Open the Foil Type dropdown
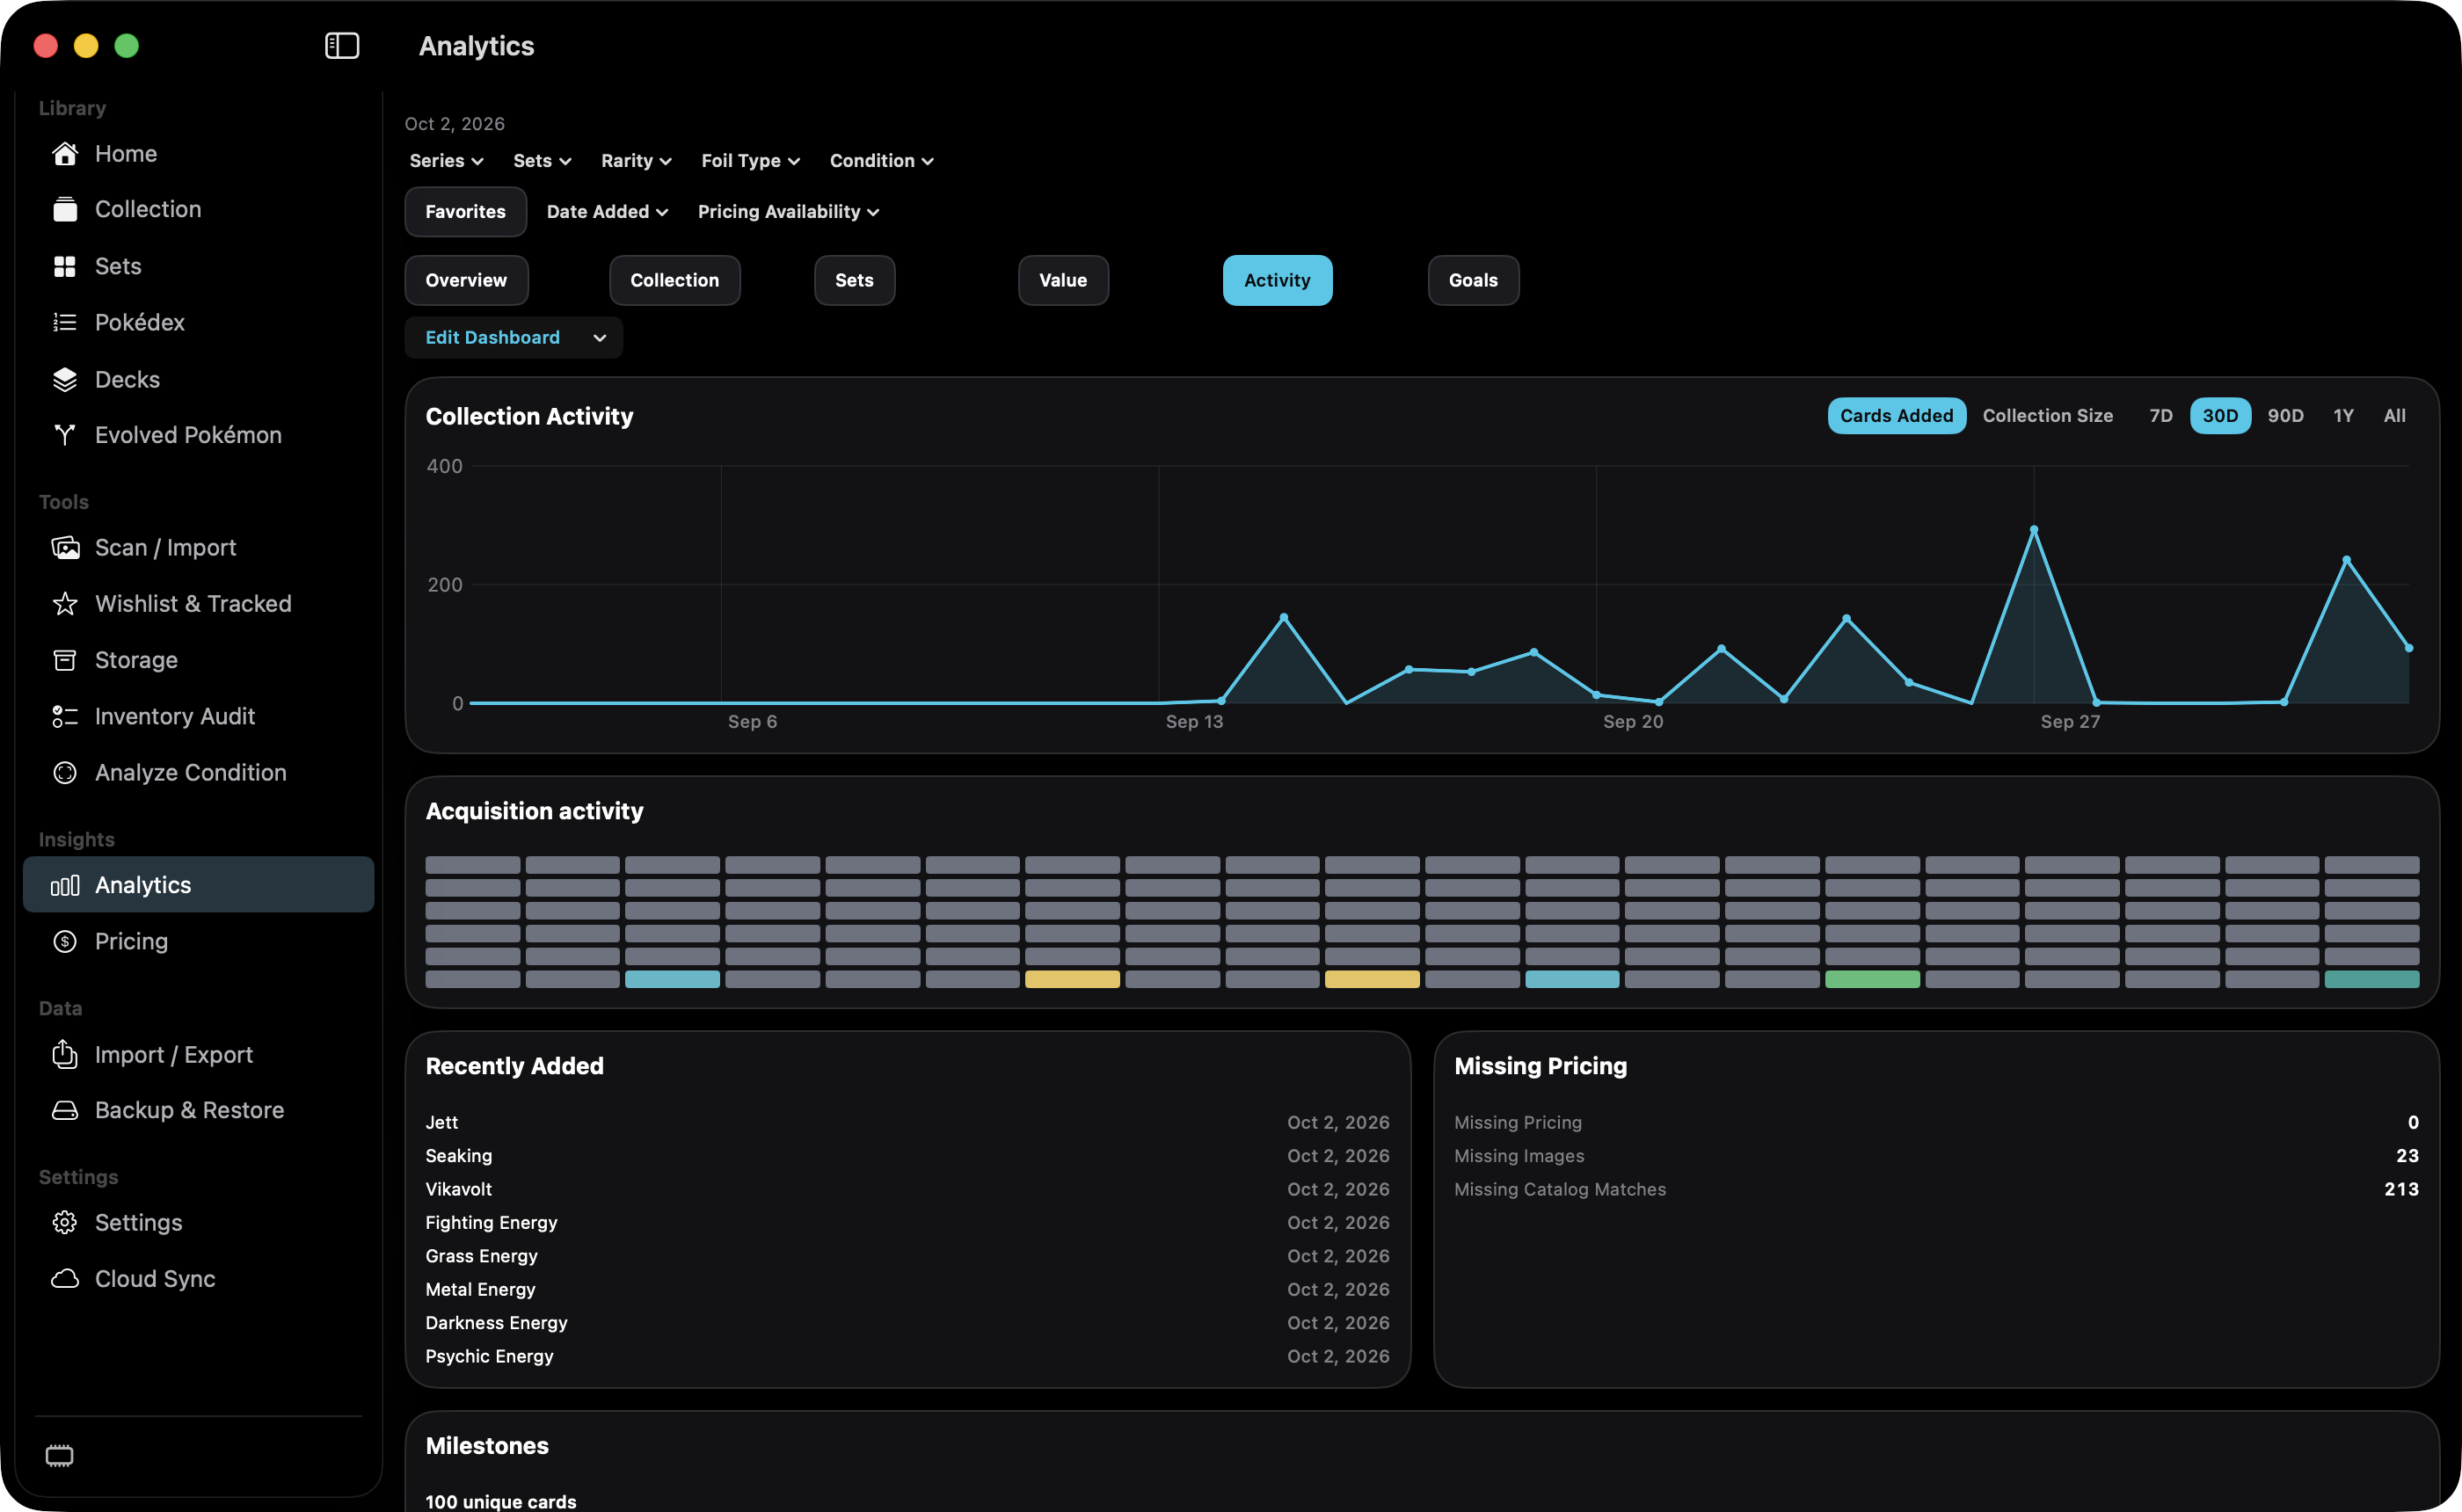 pyautogui.click(x=750, y=161)
